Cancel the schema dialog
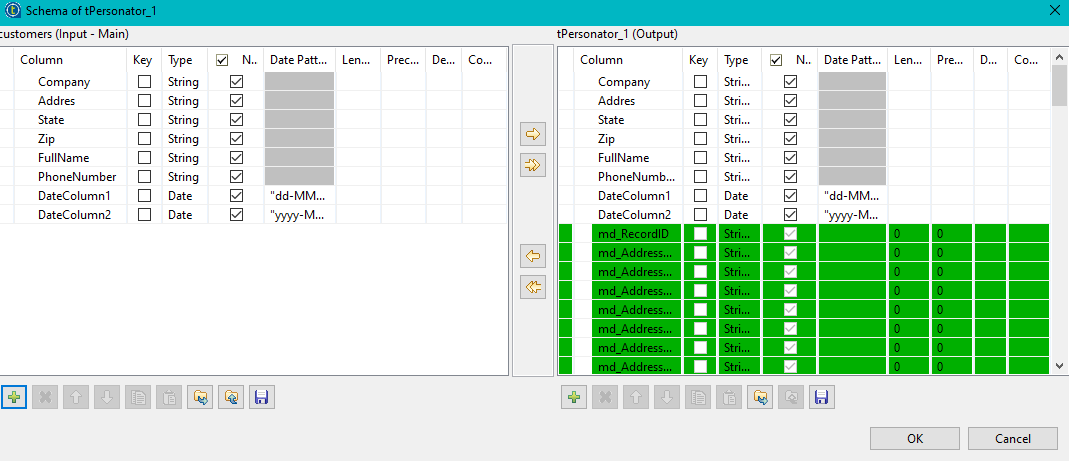Viewport: 1069px width, 461px height. coord(1012,438)
